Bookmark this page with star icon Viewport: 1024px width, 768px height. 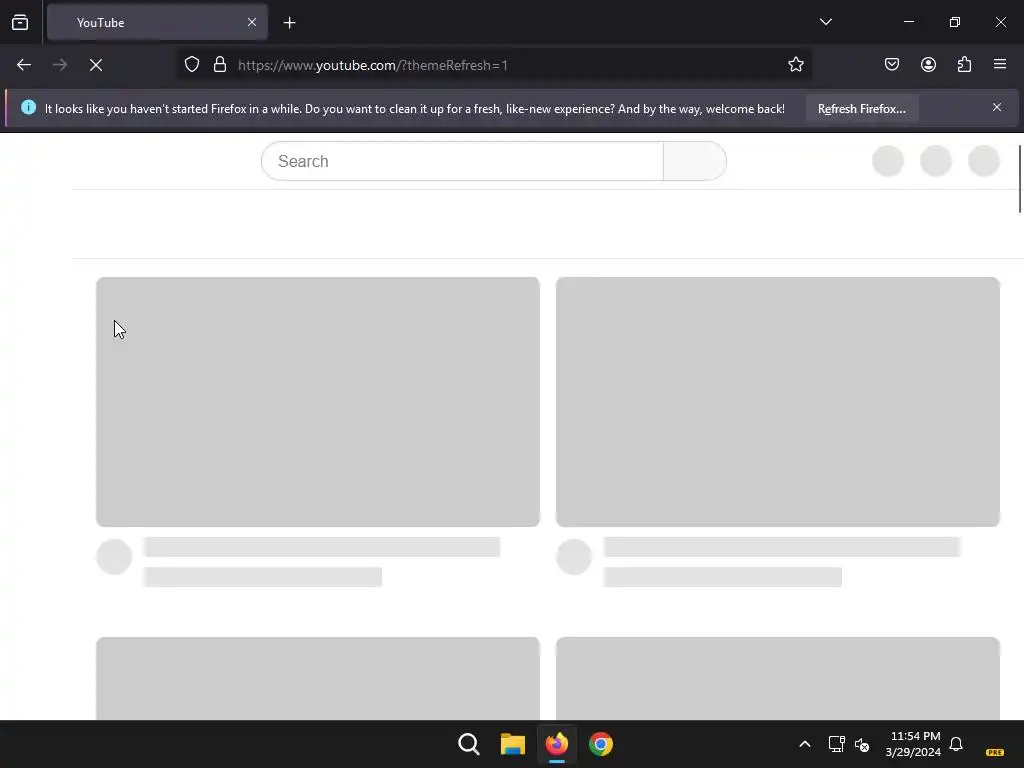(795, 65)
